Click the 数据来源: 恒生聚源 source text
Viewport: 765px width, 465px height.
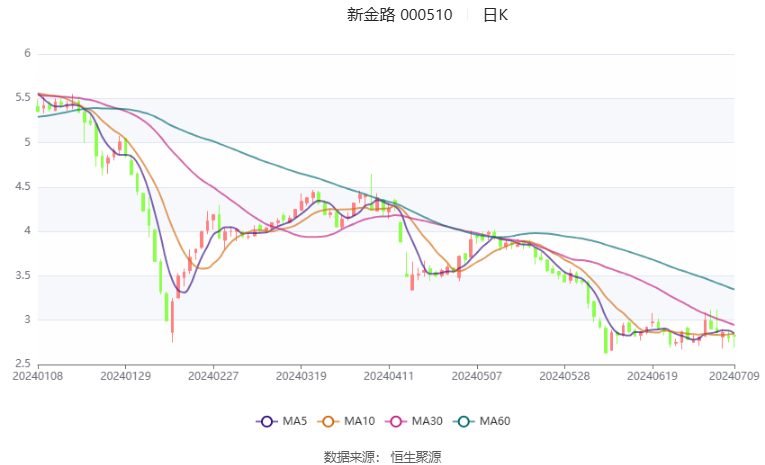pyautogui.click(x=382, y=457)
